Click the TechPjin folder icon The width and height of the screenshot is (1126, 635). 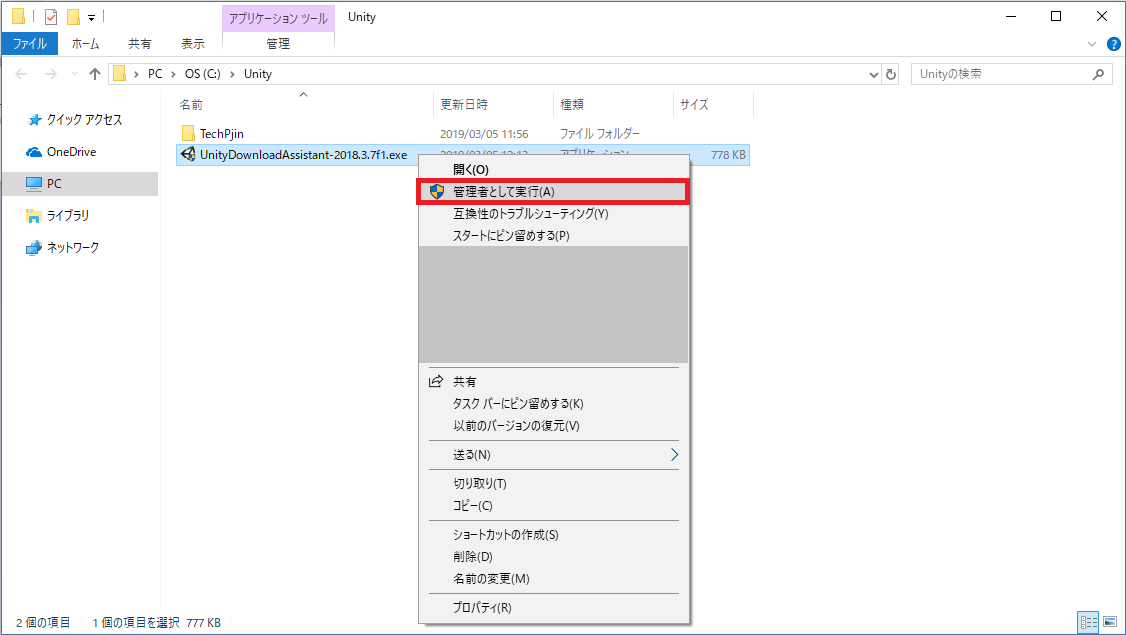pos(188,134)
